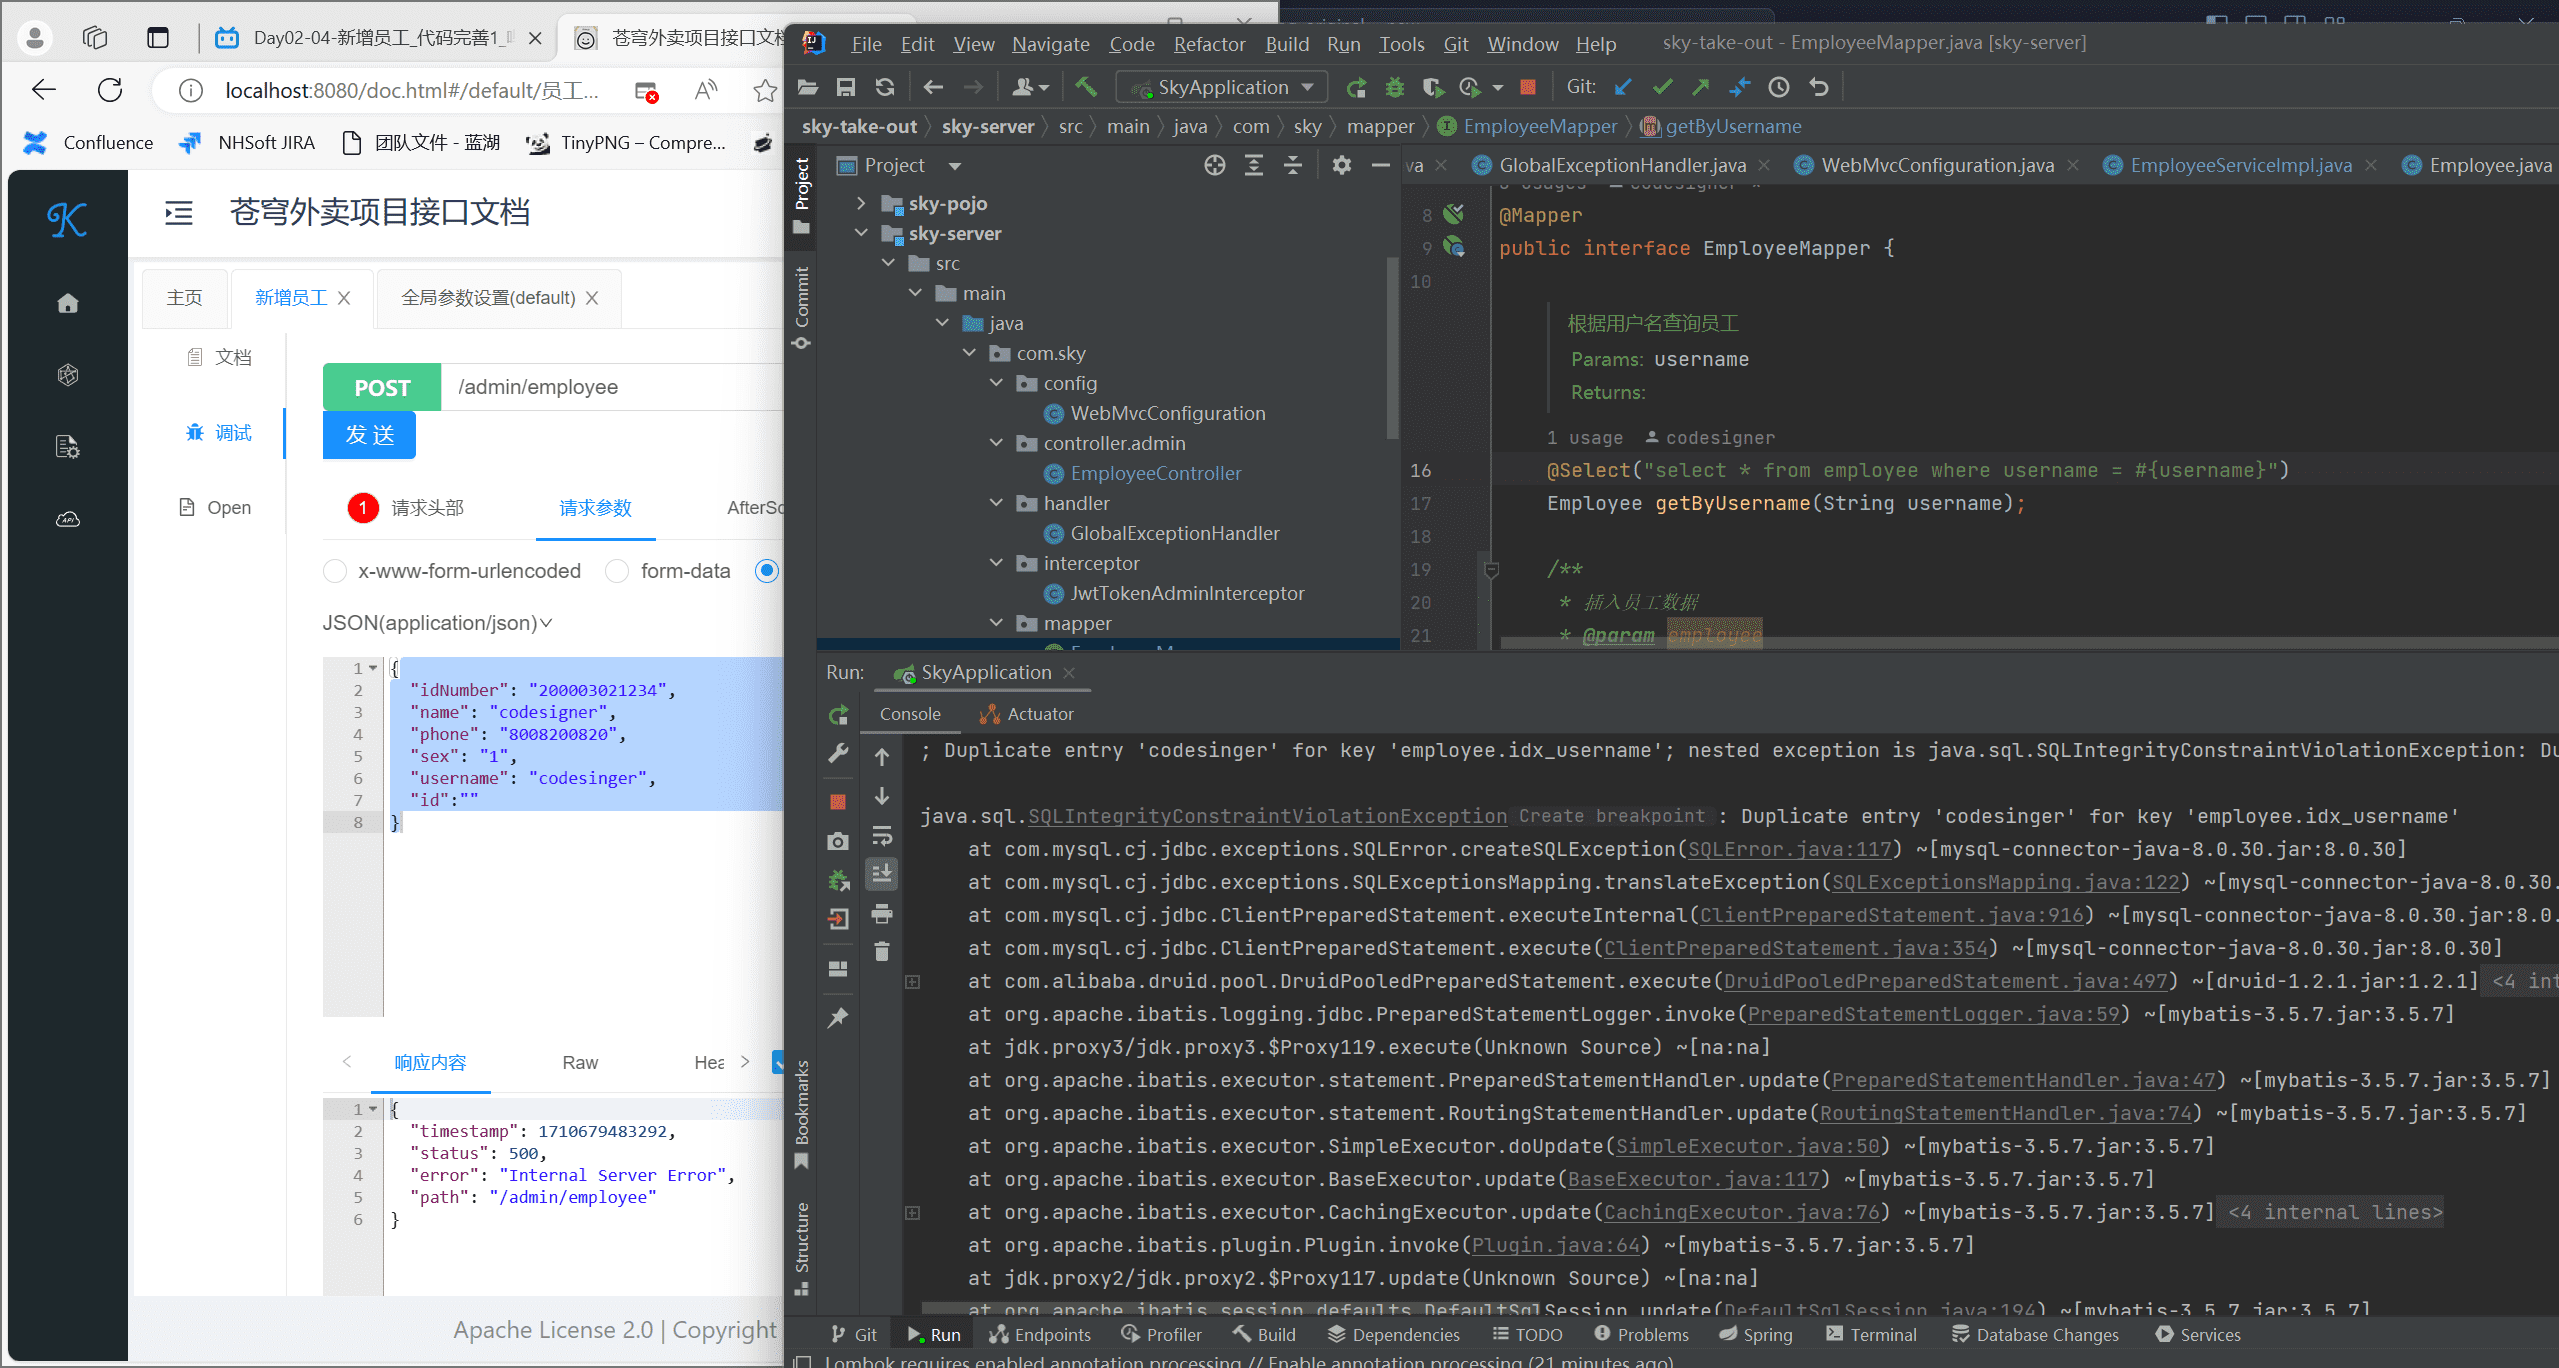Click the browser address bar
This screenshot has width=2559, height=1368.
(x=411, y=91)
